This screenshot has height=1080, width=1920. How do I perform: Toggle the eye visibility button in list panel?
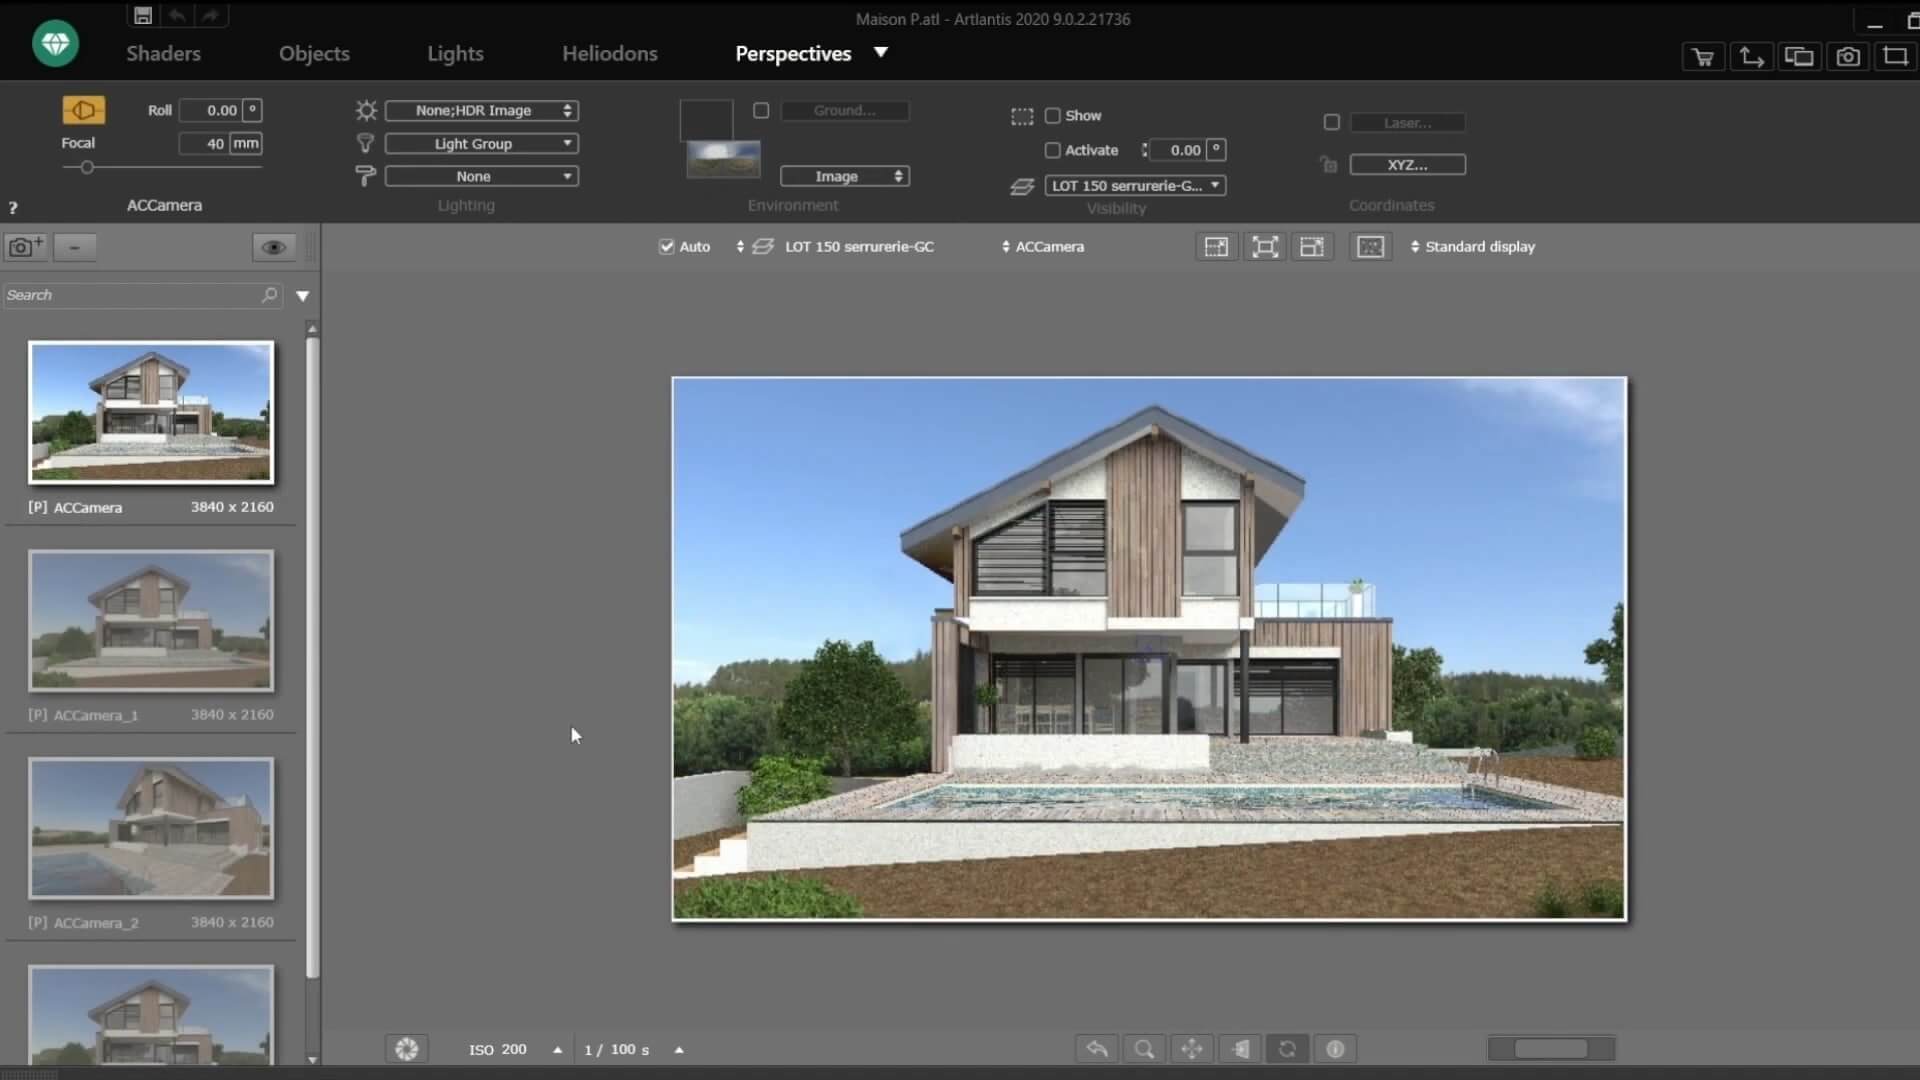point(273,247)
